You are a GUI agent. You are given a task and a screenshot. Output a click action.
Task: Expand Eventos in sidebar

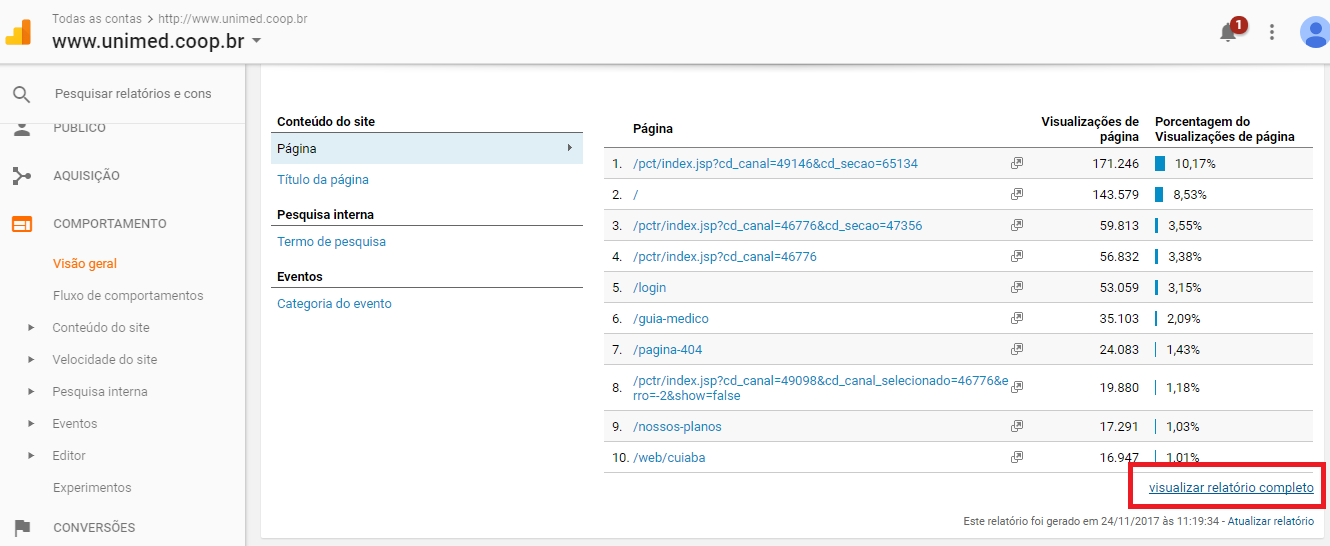click(x=31, y=424)
